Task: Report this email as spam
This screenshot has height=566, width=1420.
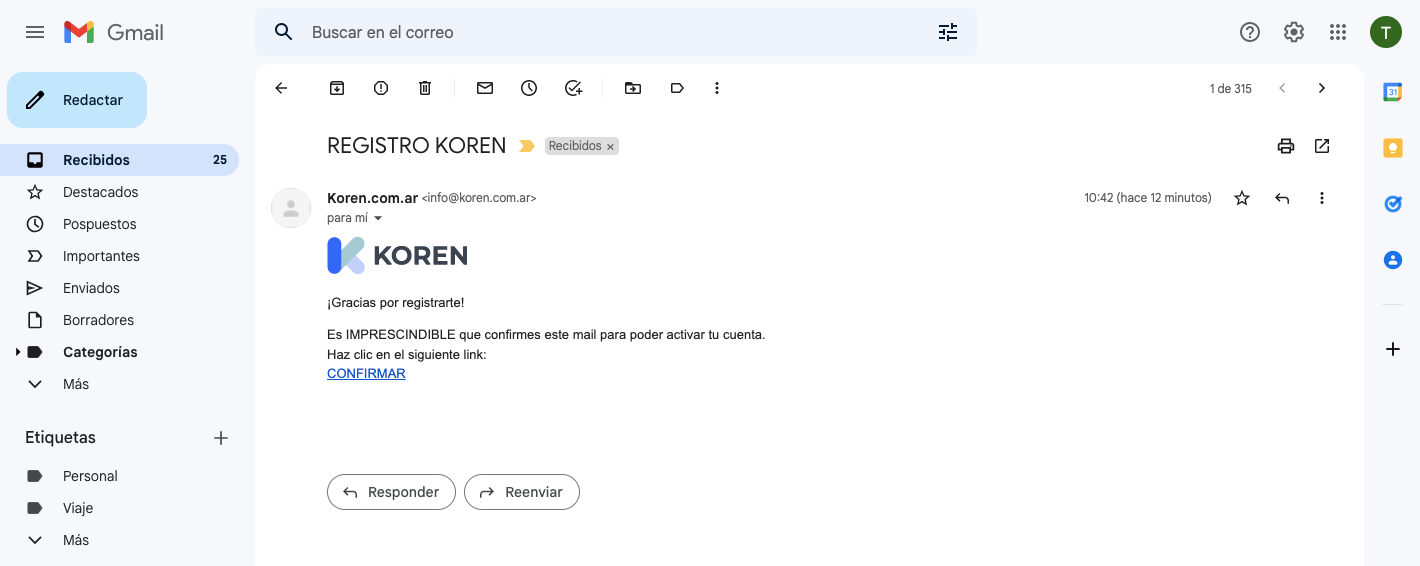Action: coord(381,88)
